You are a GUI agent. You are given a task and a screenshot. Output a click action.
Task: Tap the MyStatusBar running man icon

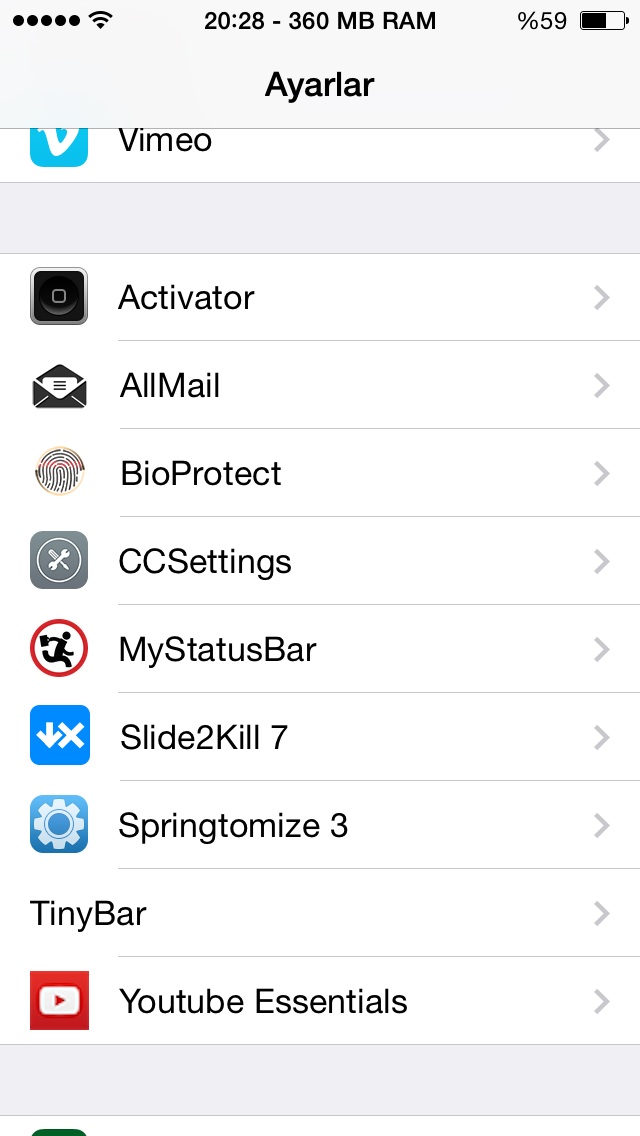pos(59,648)
